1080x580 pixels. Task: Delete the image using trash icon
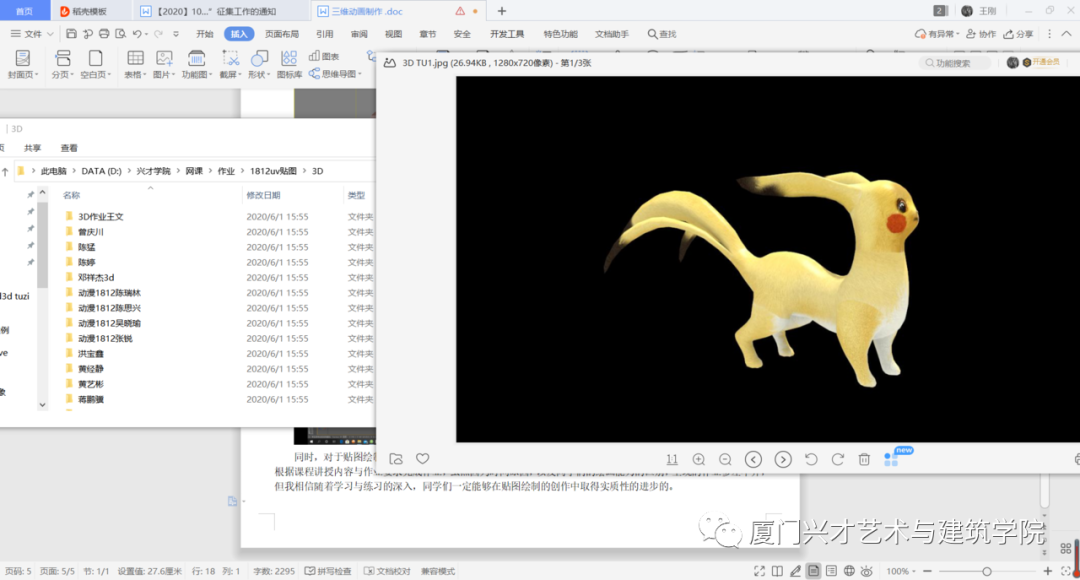pyautogui.click(x=864, y=459)
